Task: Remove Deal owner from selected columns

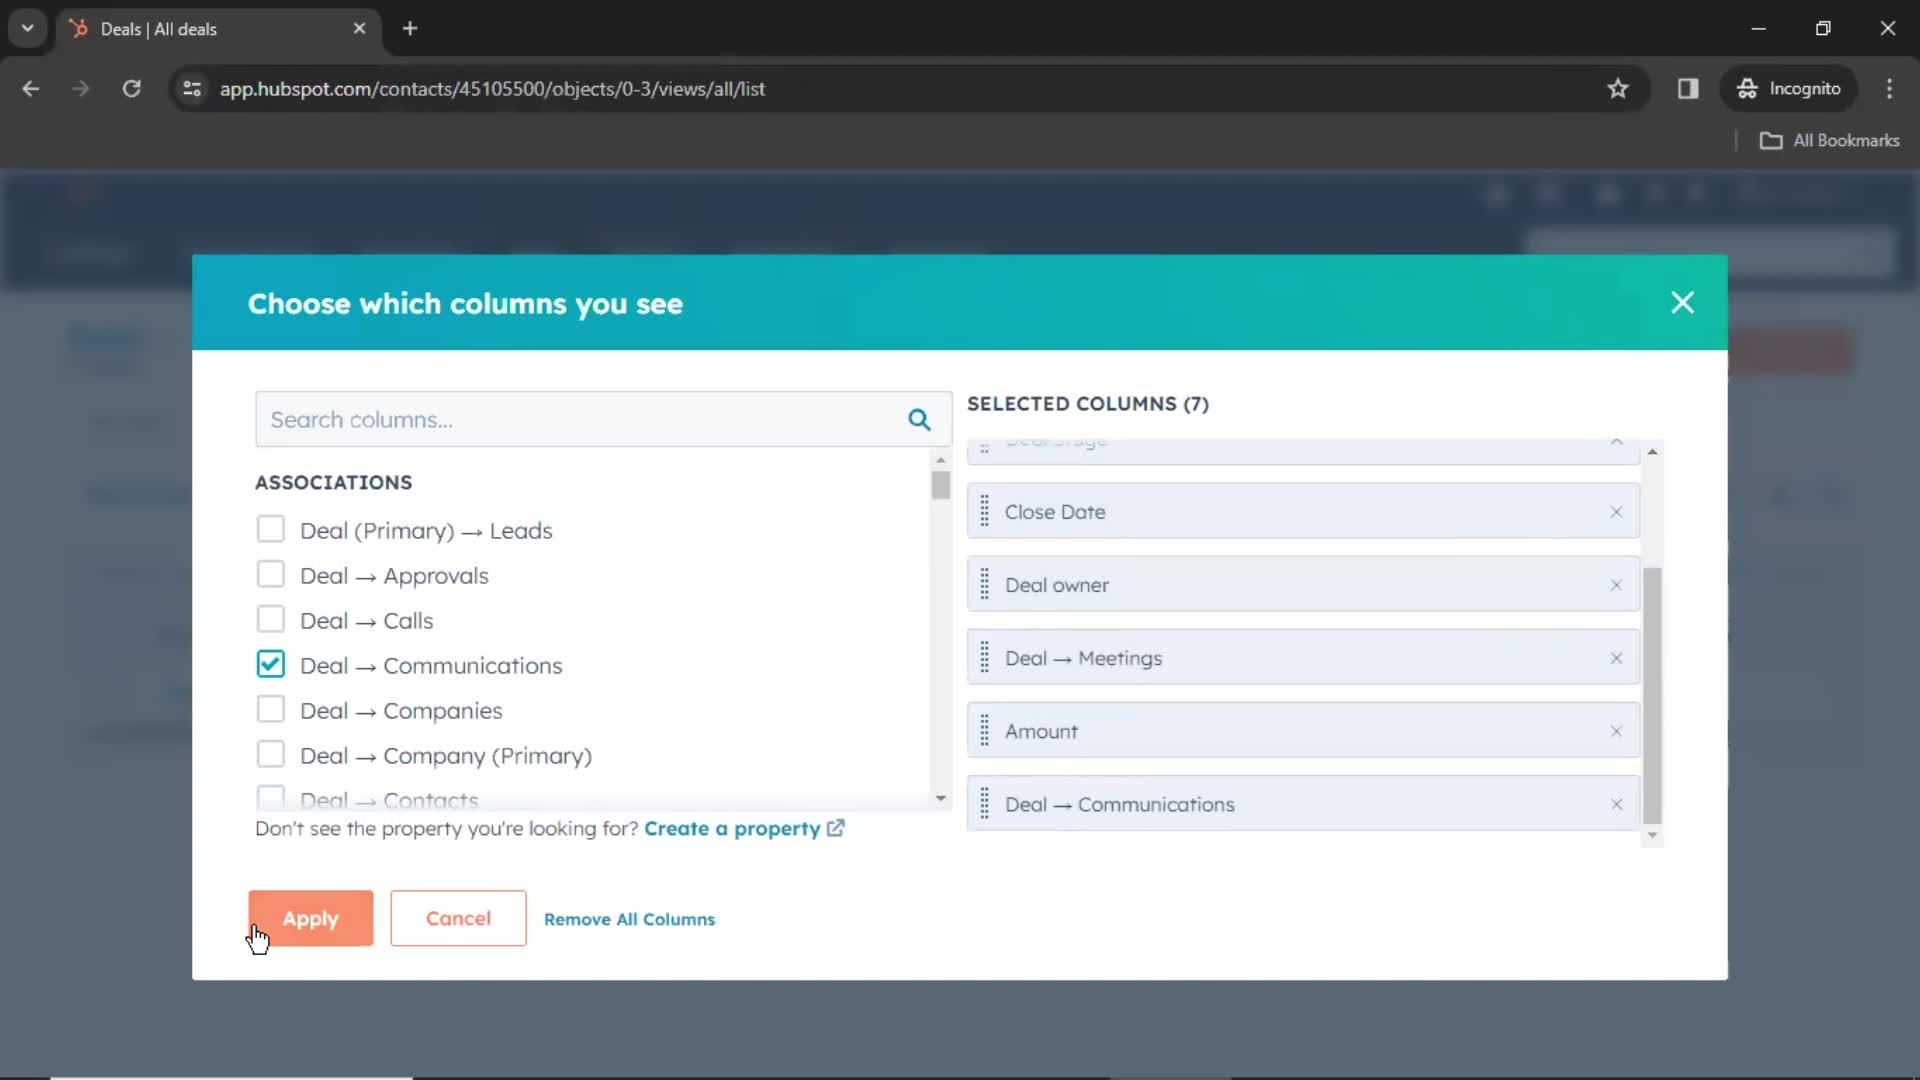Action: (1616, 585)
